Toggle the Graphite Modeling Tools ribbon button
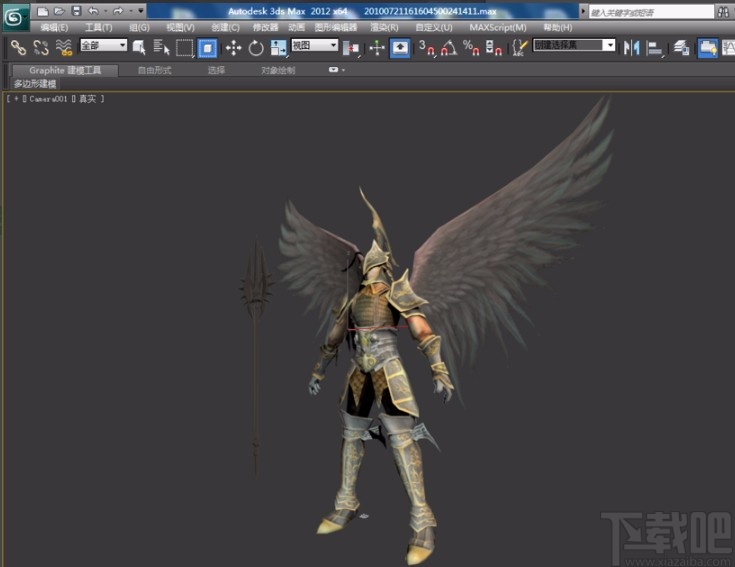 coord(707,48)
